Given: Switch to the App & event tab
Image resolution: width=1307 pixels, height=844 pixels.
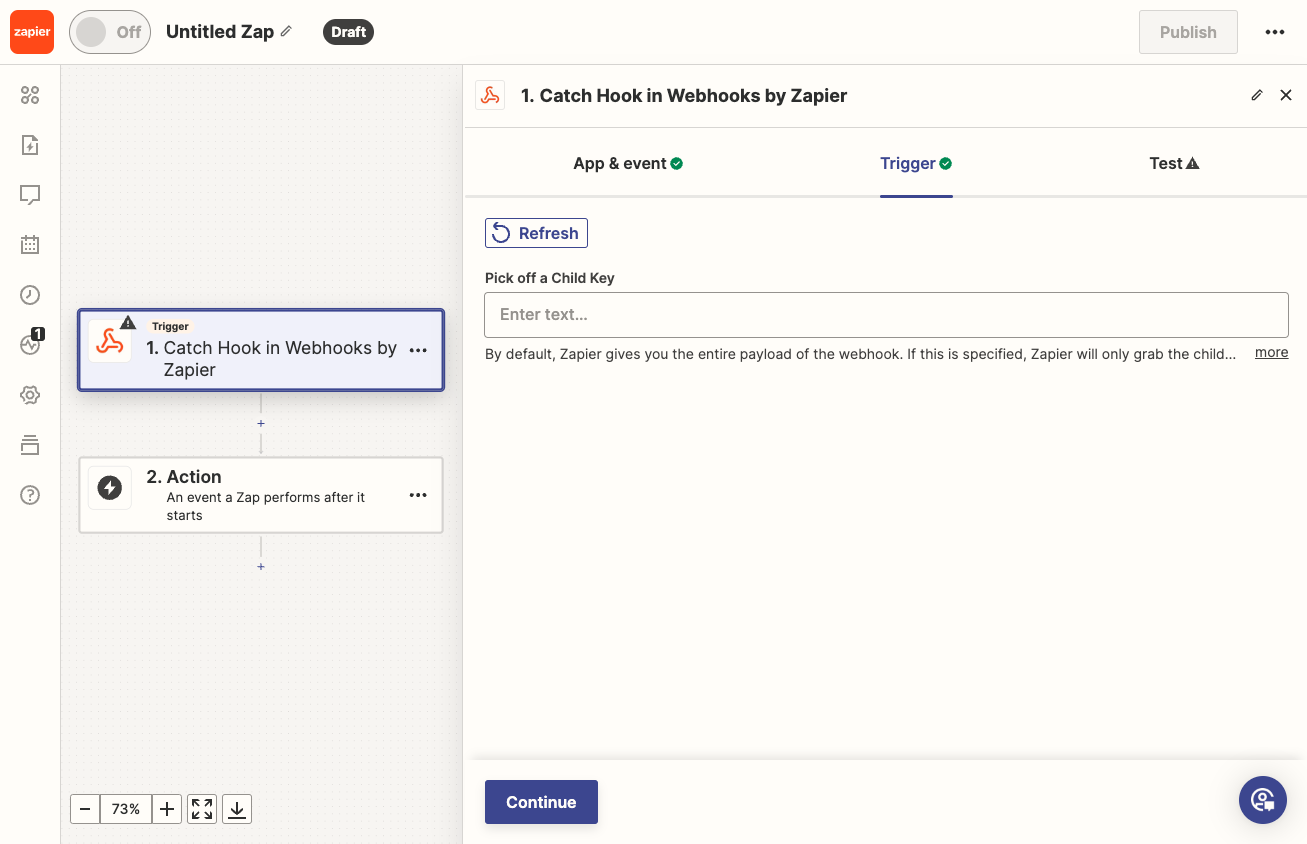Looking at the screenshot, I should 628,163.
